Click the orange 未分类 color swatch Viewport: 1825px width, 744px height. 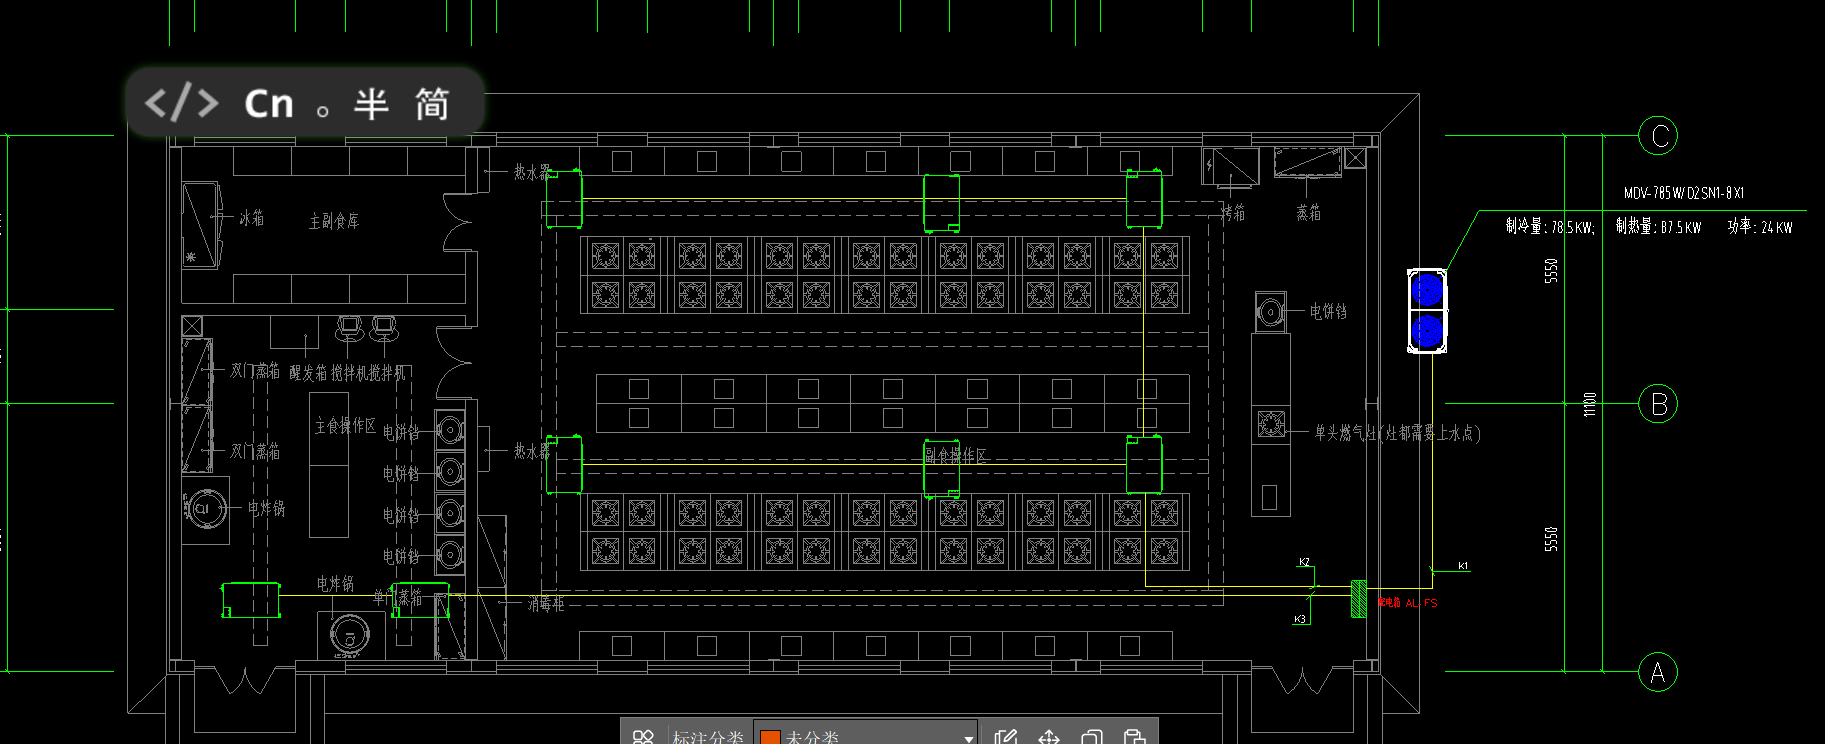tap(770, 738)
